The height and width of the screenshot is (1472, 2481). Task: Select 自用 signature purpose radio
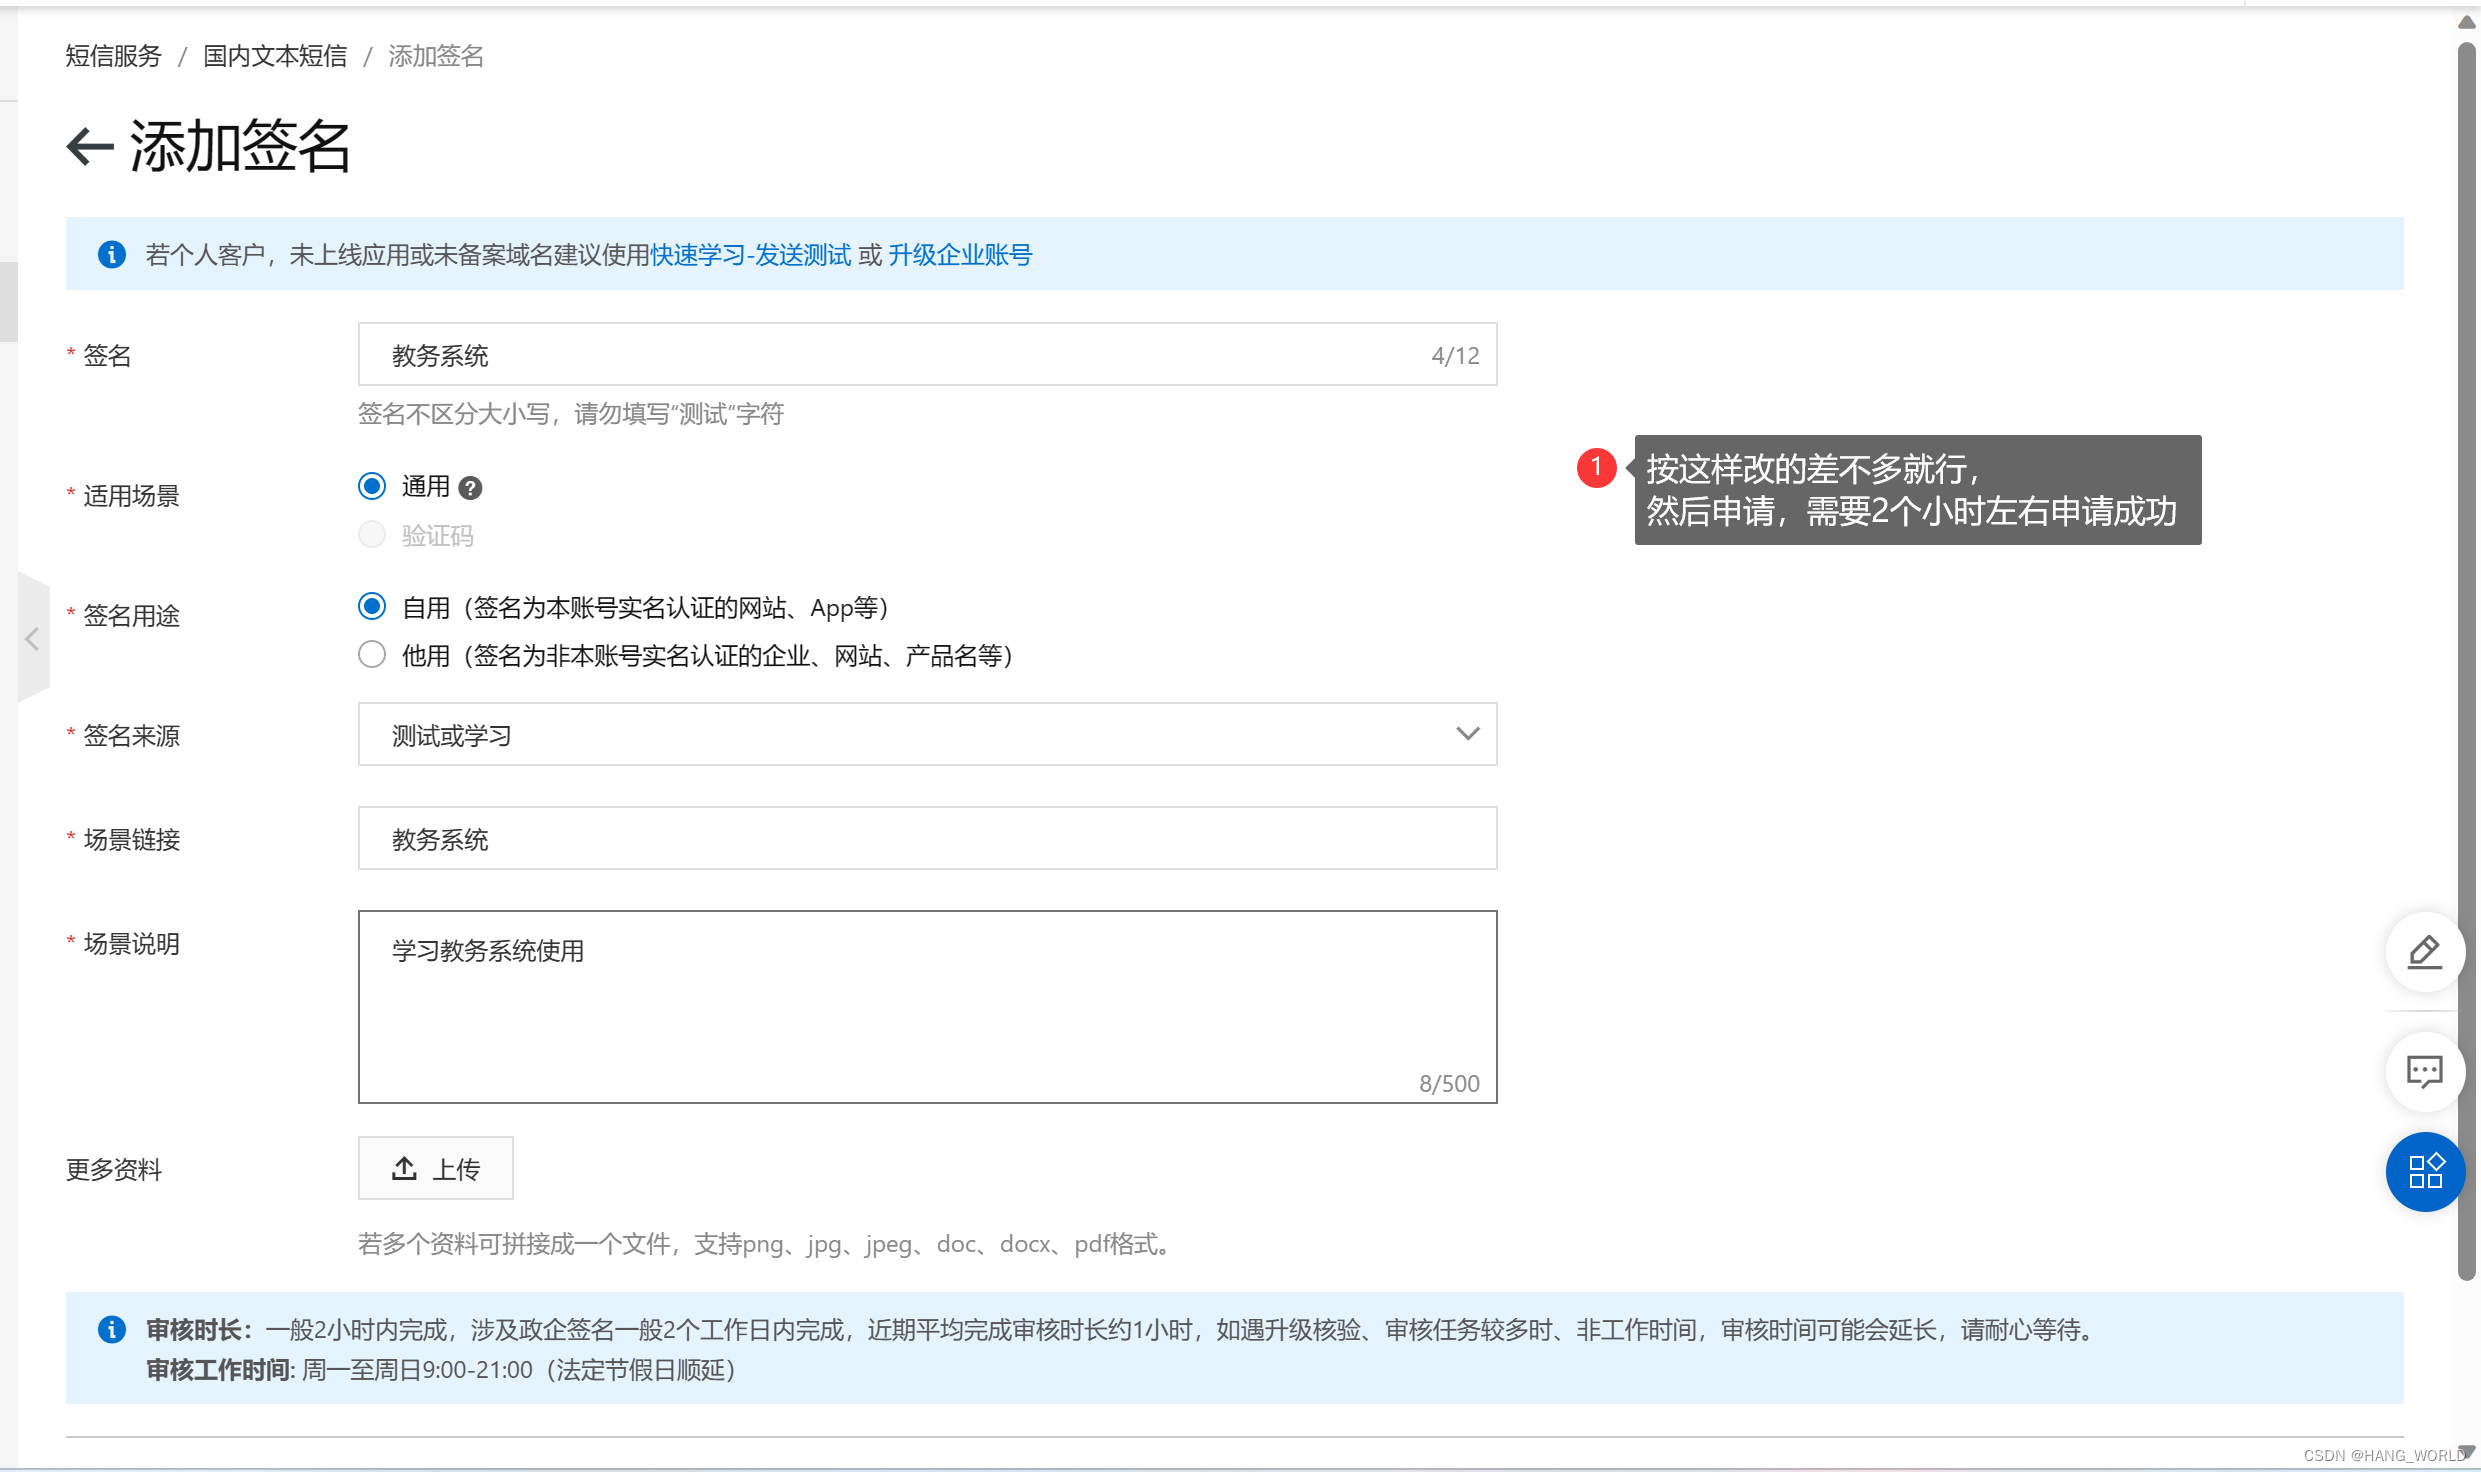[x=372, y=607]
